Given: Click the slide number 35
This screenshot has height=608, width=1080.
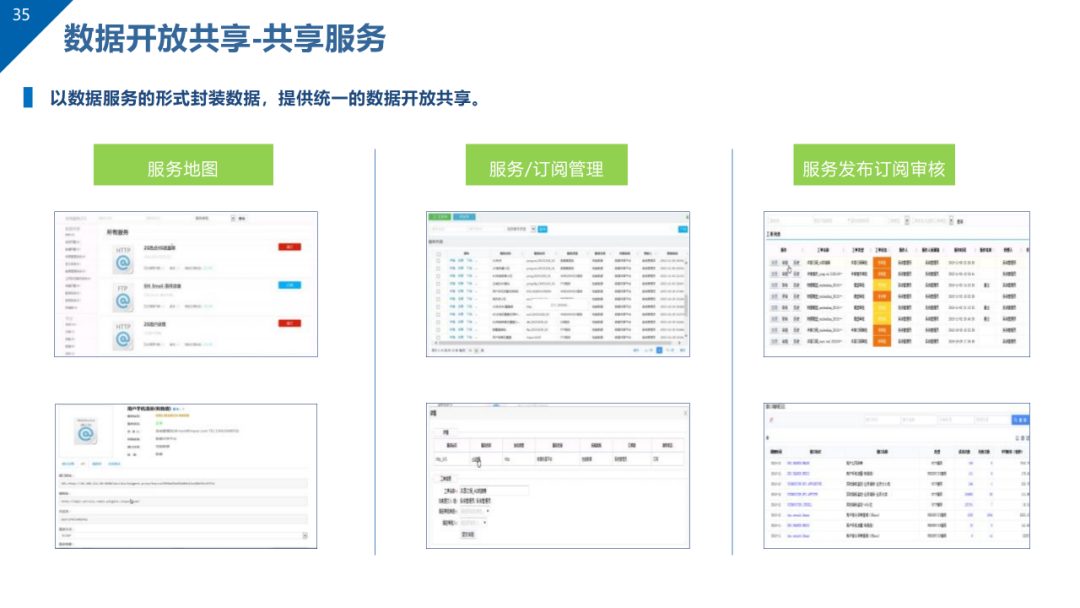Looking at the screenshot, I should point(21,14).
